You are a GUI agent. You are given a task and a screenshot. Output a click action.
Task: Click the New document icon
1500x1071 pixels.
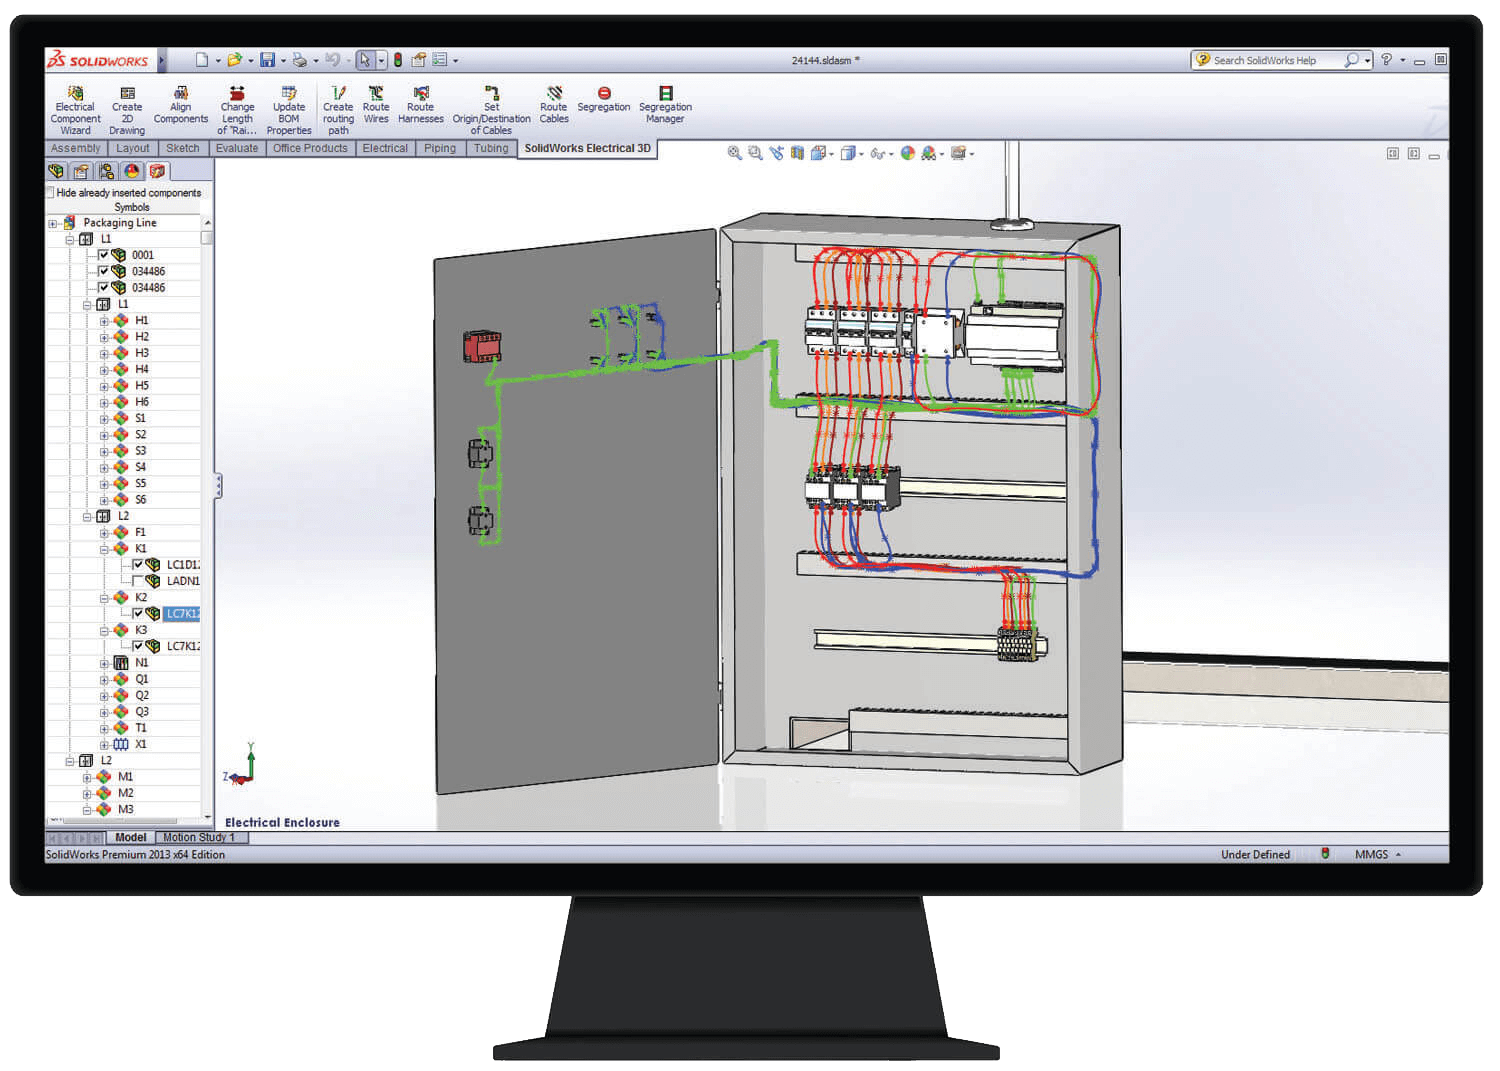(x=202, y=60)
